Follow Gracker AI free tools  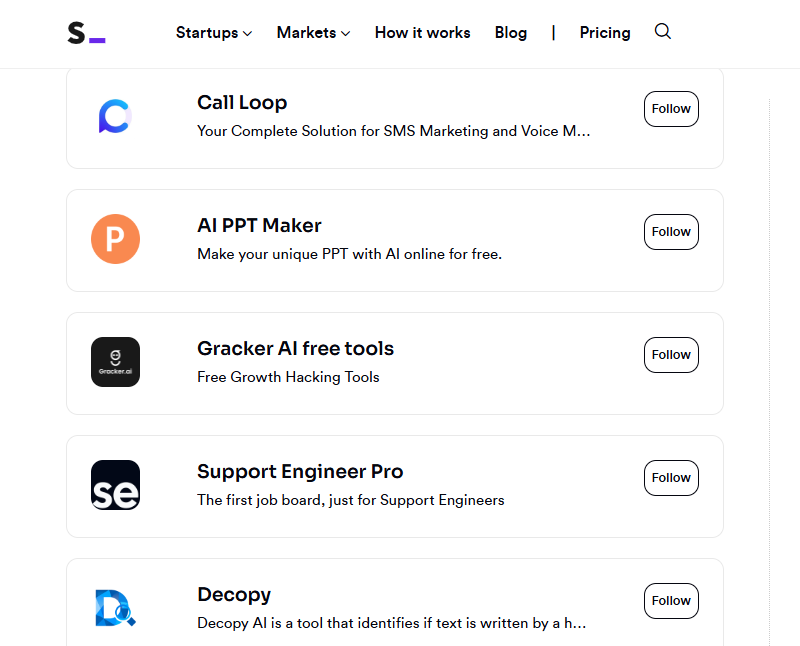point(671,355)
